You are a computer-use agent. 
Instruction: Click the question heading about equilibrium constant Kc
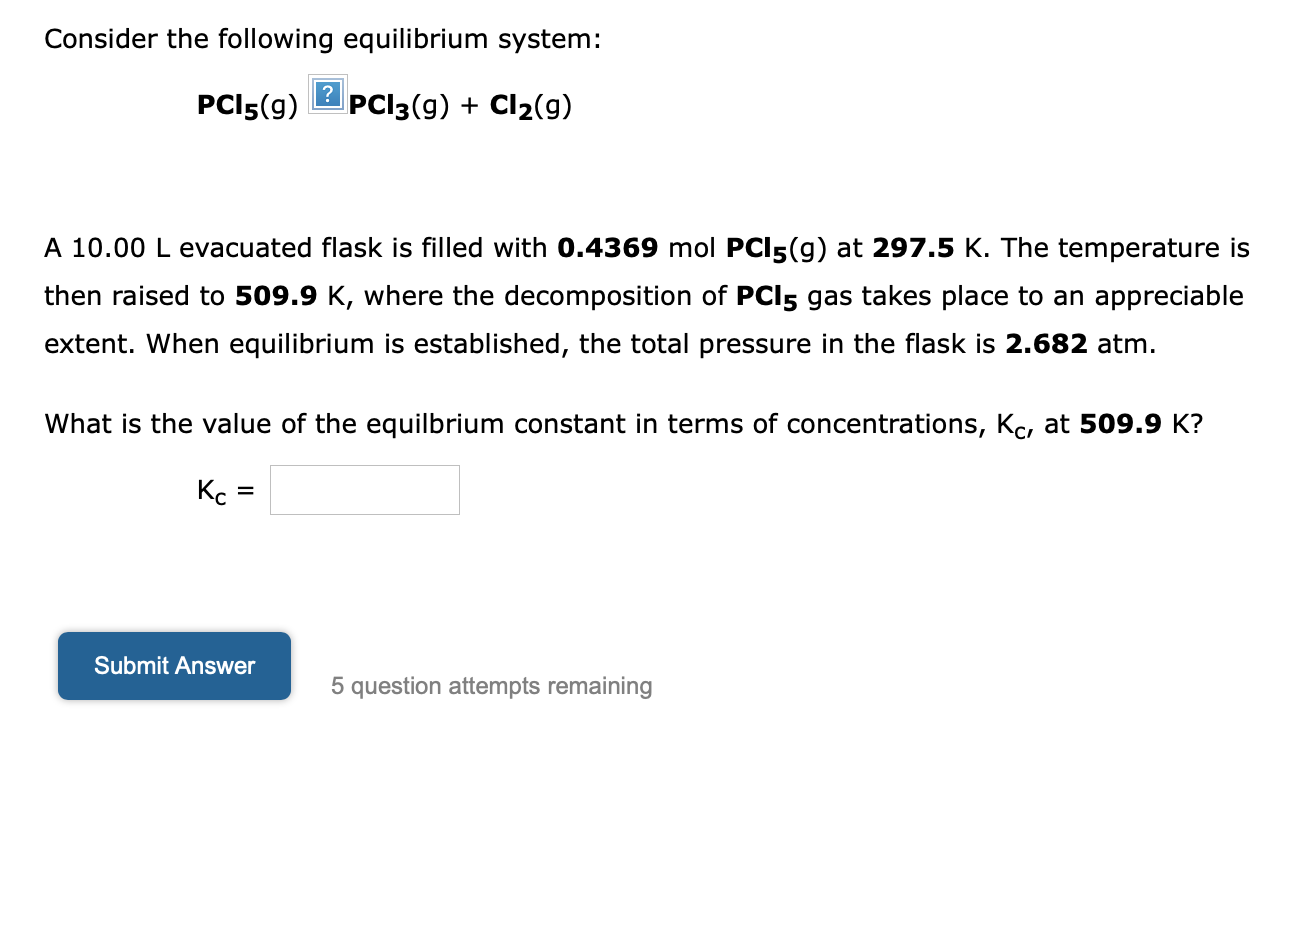(624, 424)
